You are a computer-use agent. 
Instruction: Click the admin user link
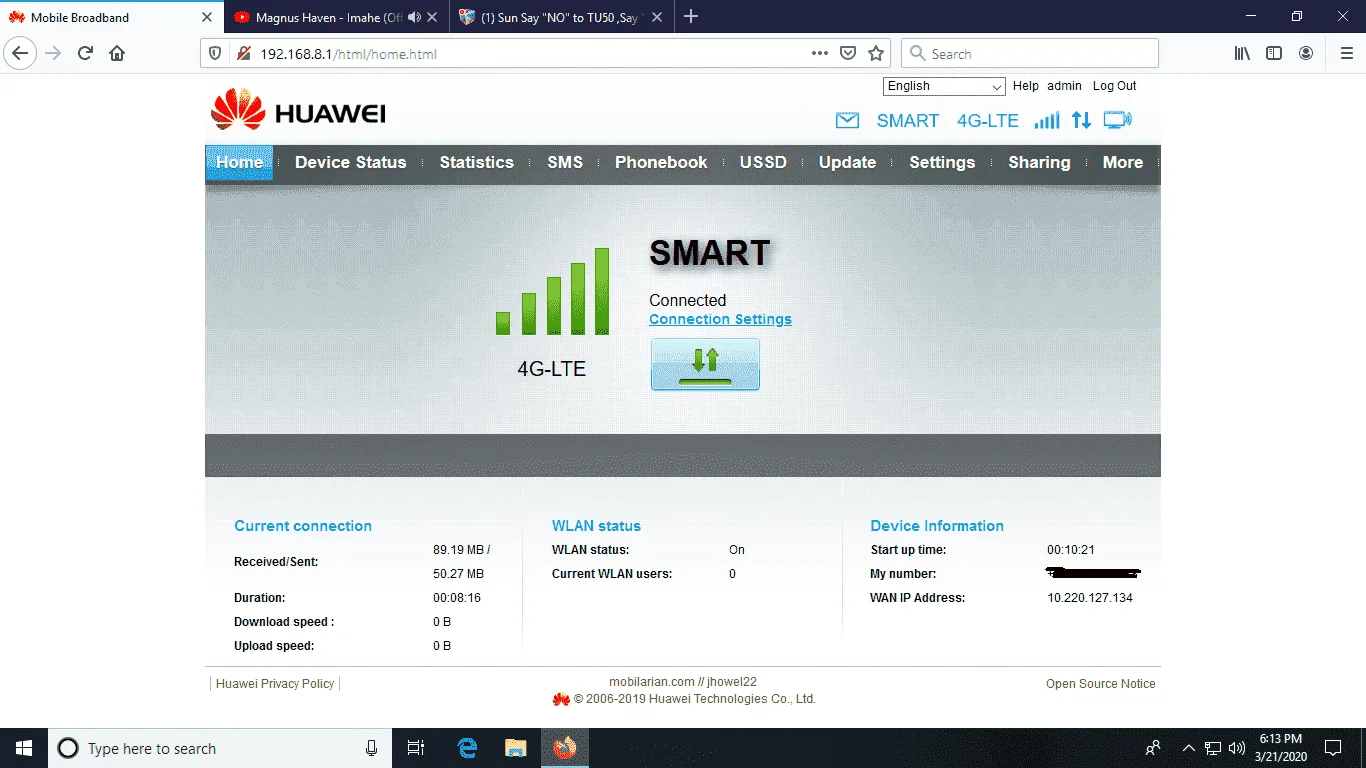[1064, 86]
